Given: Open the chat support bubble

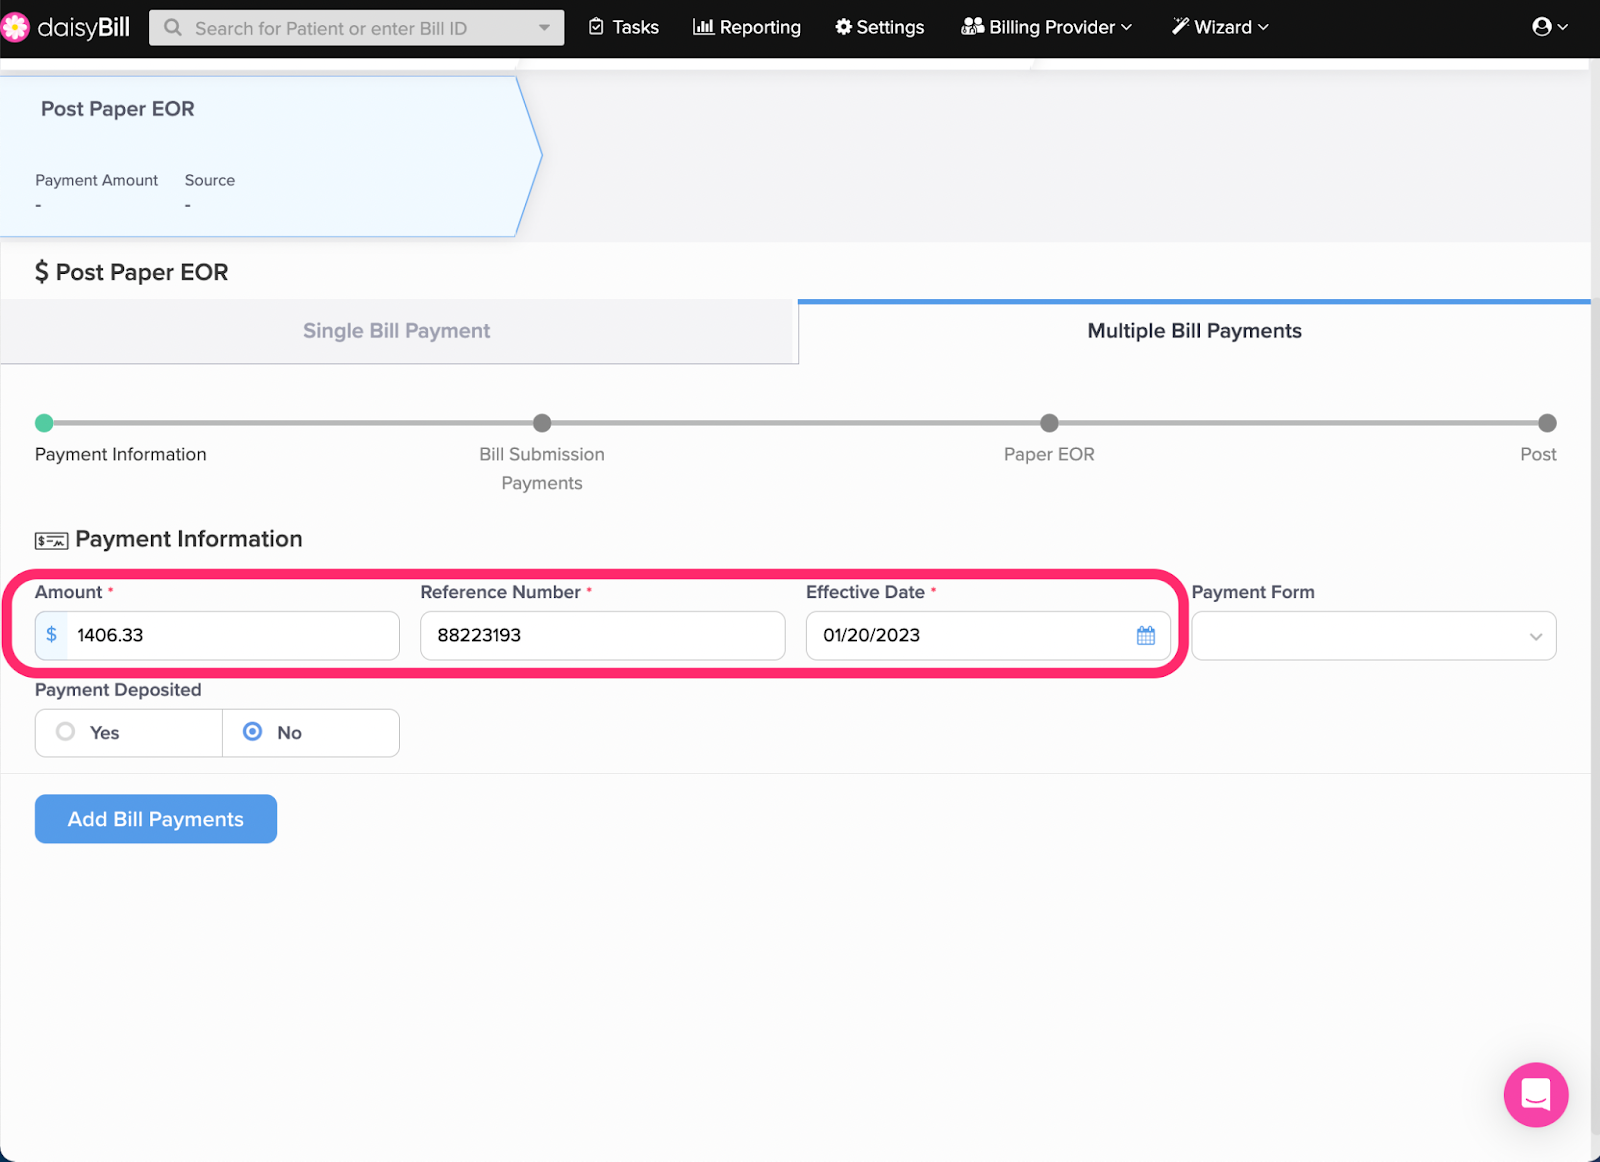Looking at the screenshot, I should (x=1536, y=1095).
